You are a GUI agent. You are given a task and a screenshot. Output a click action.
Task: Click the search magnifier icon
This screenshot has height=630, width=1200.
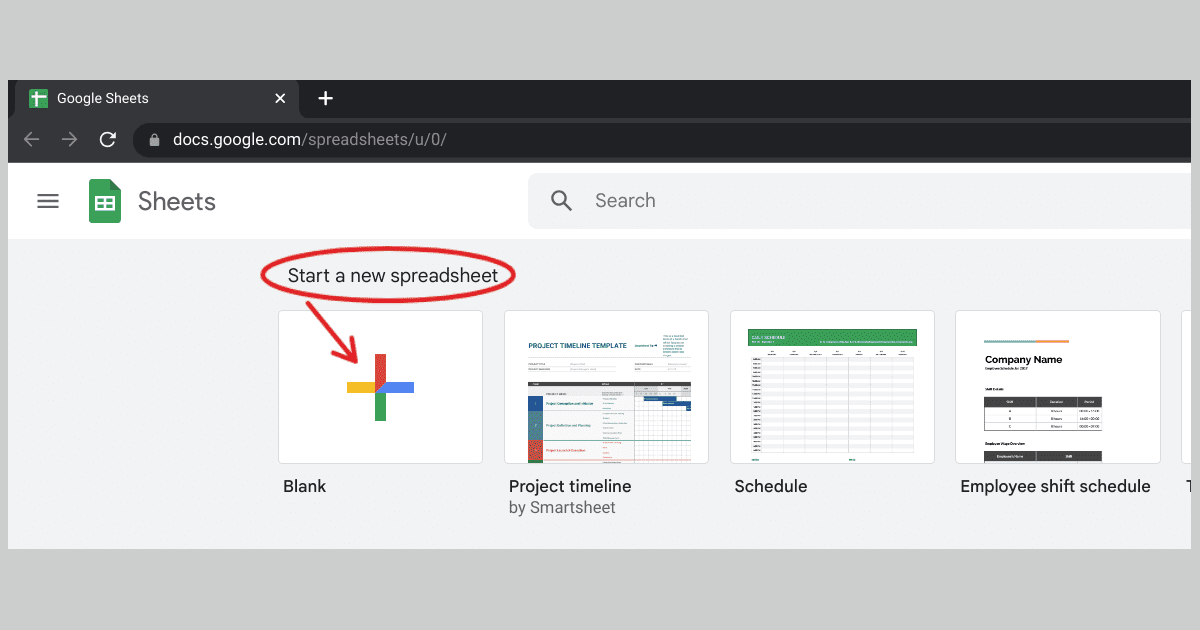pyautogui.click(x=562, y=201)
